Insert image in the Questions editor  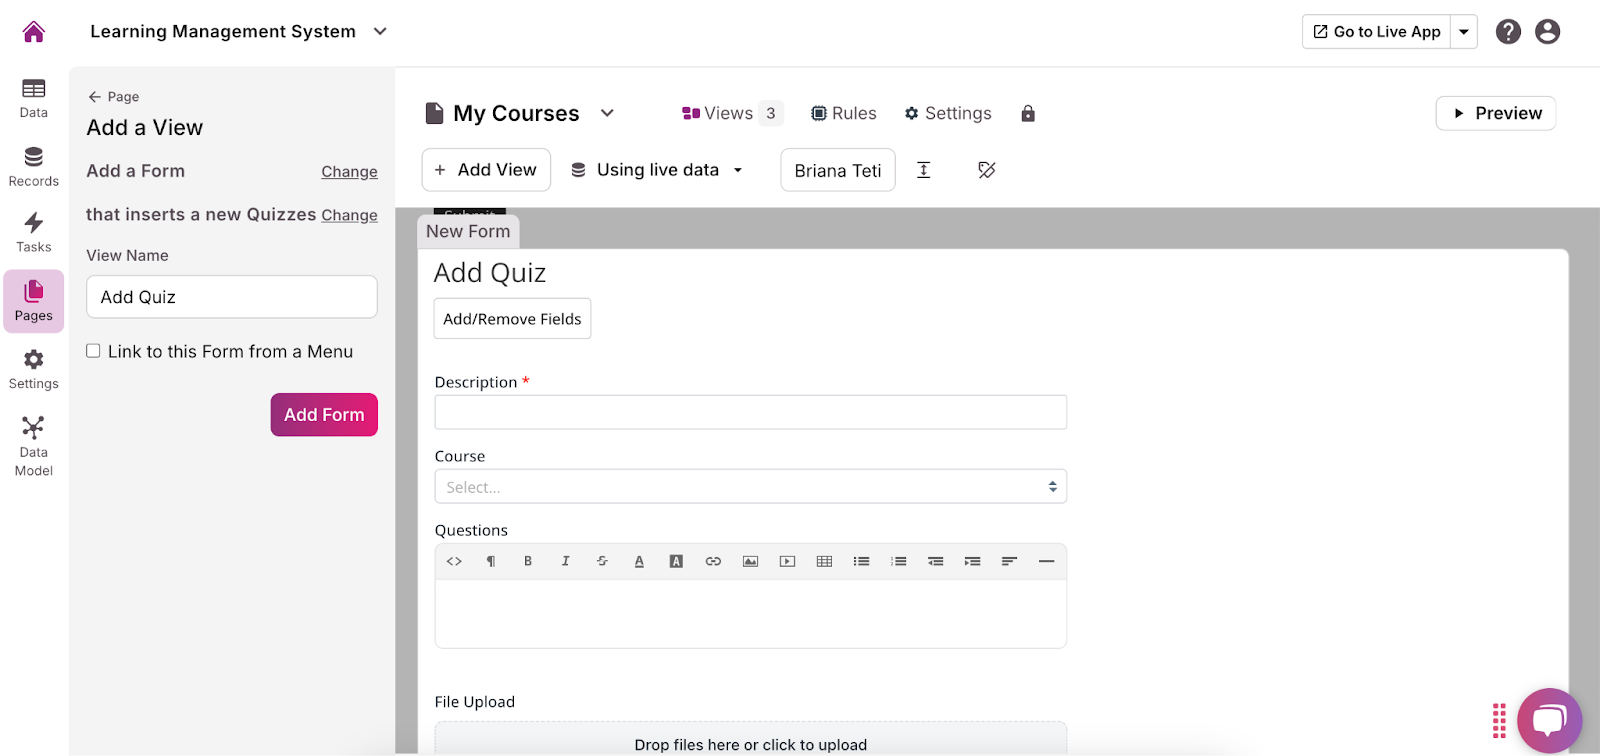(x=750, y=562)
